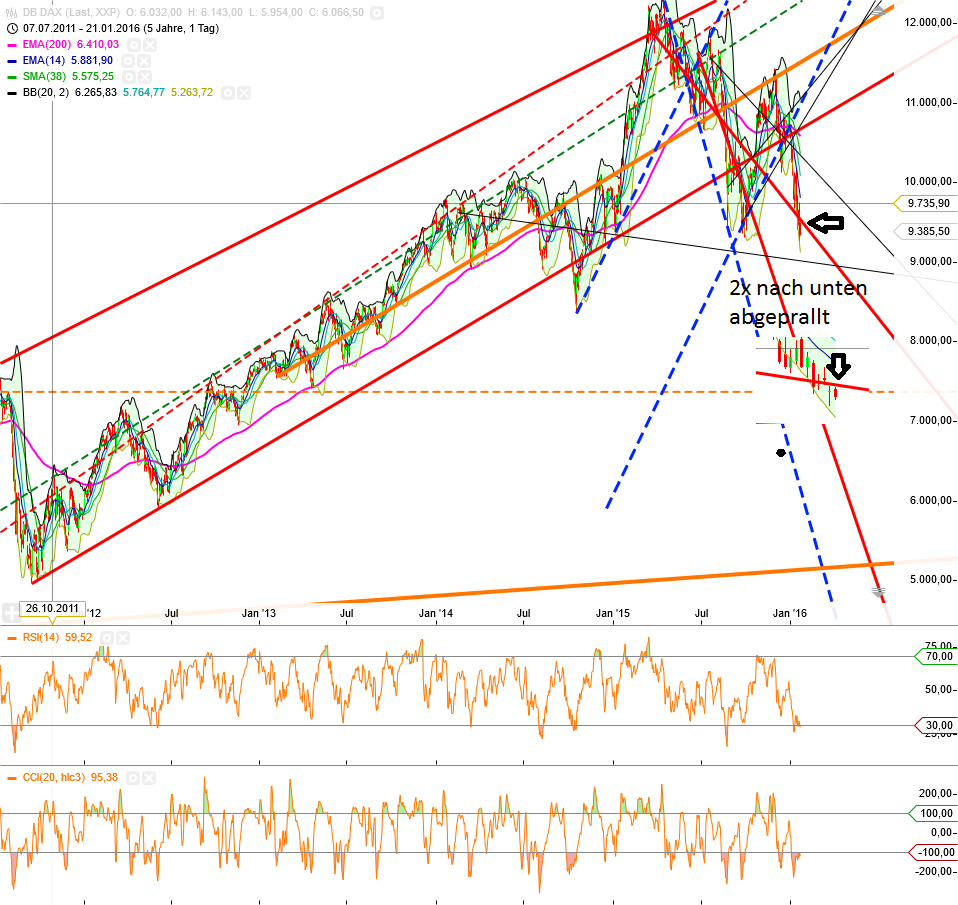This screenshot has width=958, height=905.
Task: Click the candlestick chart type icon top-left
Action: pyautogui.click(x=11, y=11)
